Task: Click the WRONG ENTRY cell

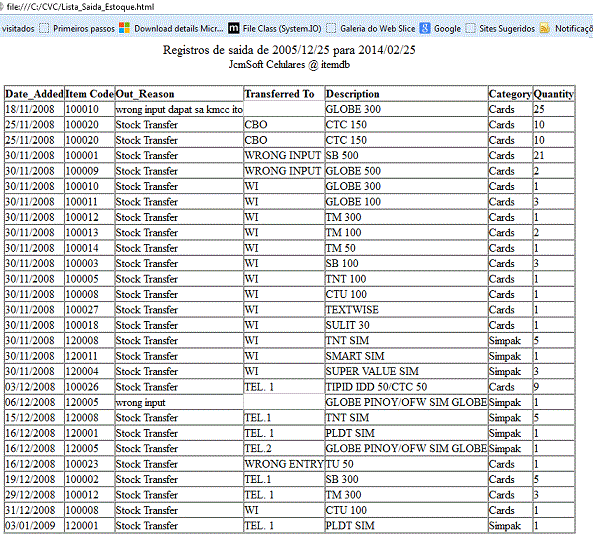Action: point(284,464)
